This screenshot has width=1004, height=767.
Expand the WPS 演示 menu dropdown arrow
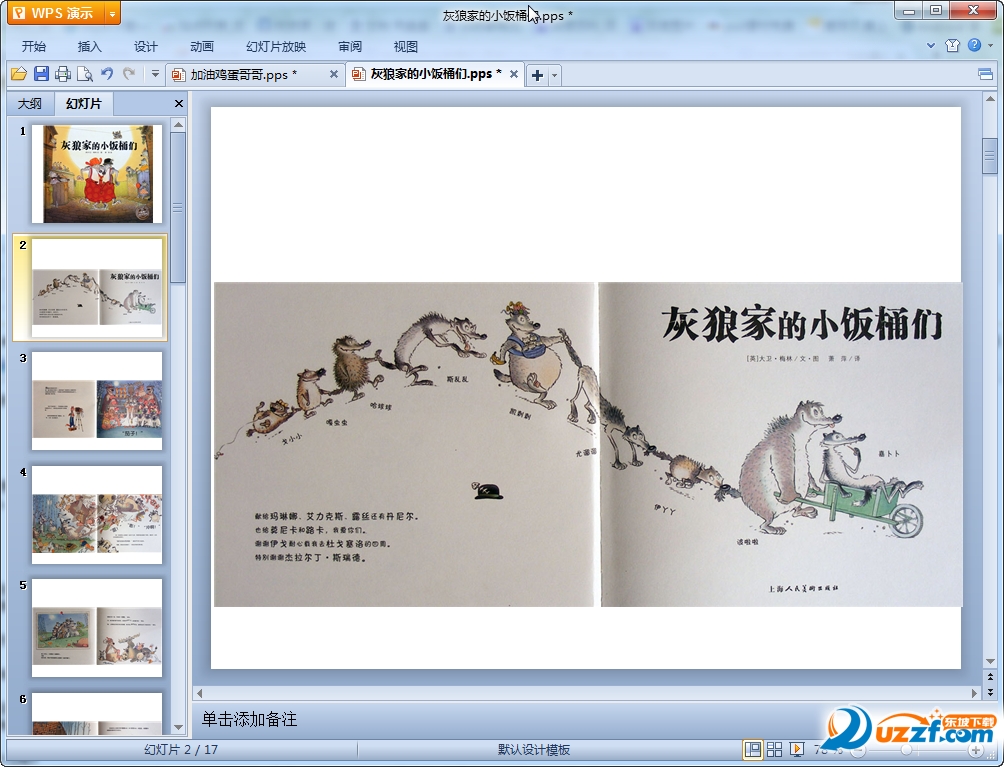[112, 13]
